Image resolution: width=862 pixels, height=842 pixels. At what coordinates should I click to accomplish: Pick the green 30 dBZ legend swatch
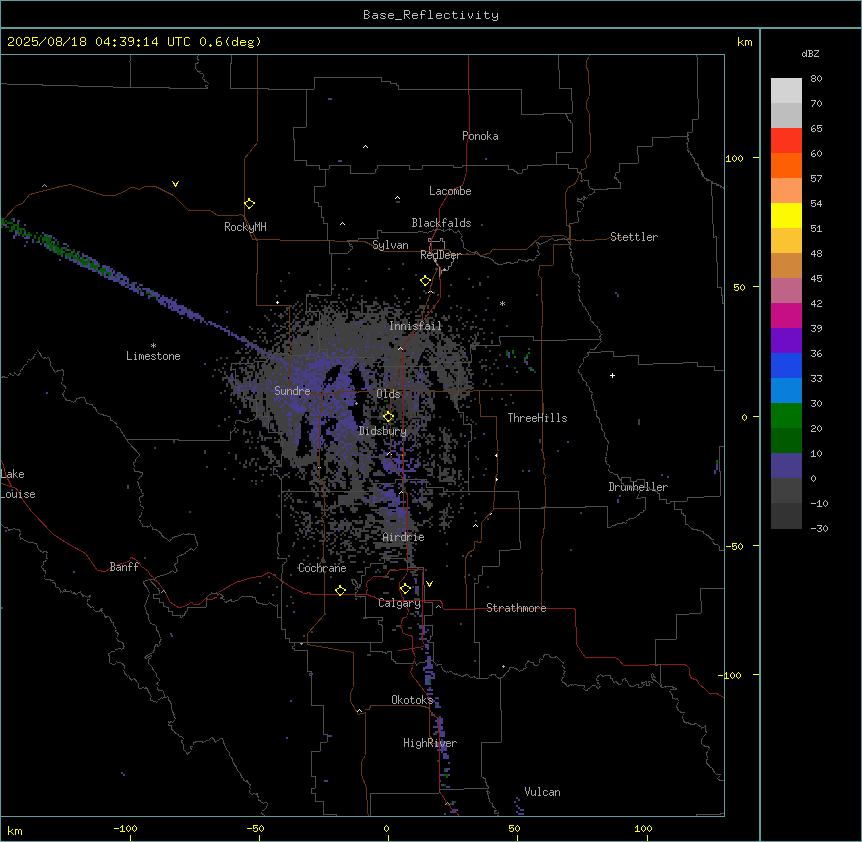coord(786,416)
